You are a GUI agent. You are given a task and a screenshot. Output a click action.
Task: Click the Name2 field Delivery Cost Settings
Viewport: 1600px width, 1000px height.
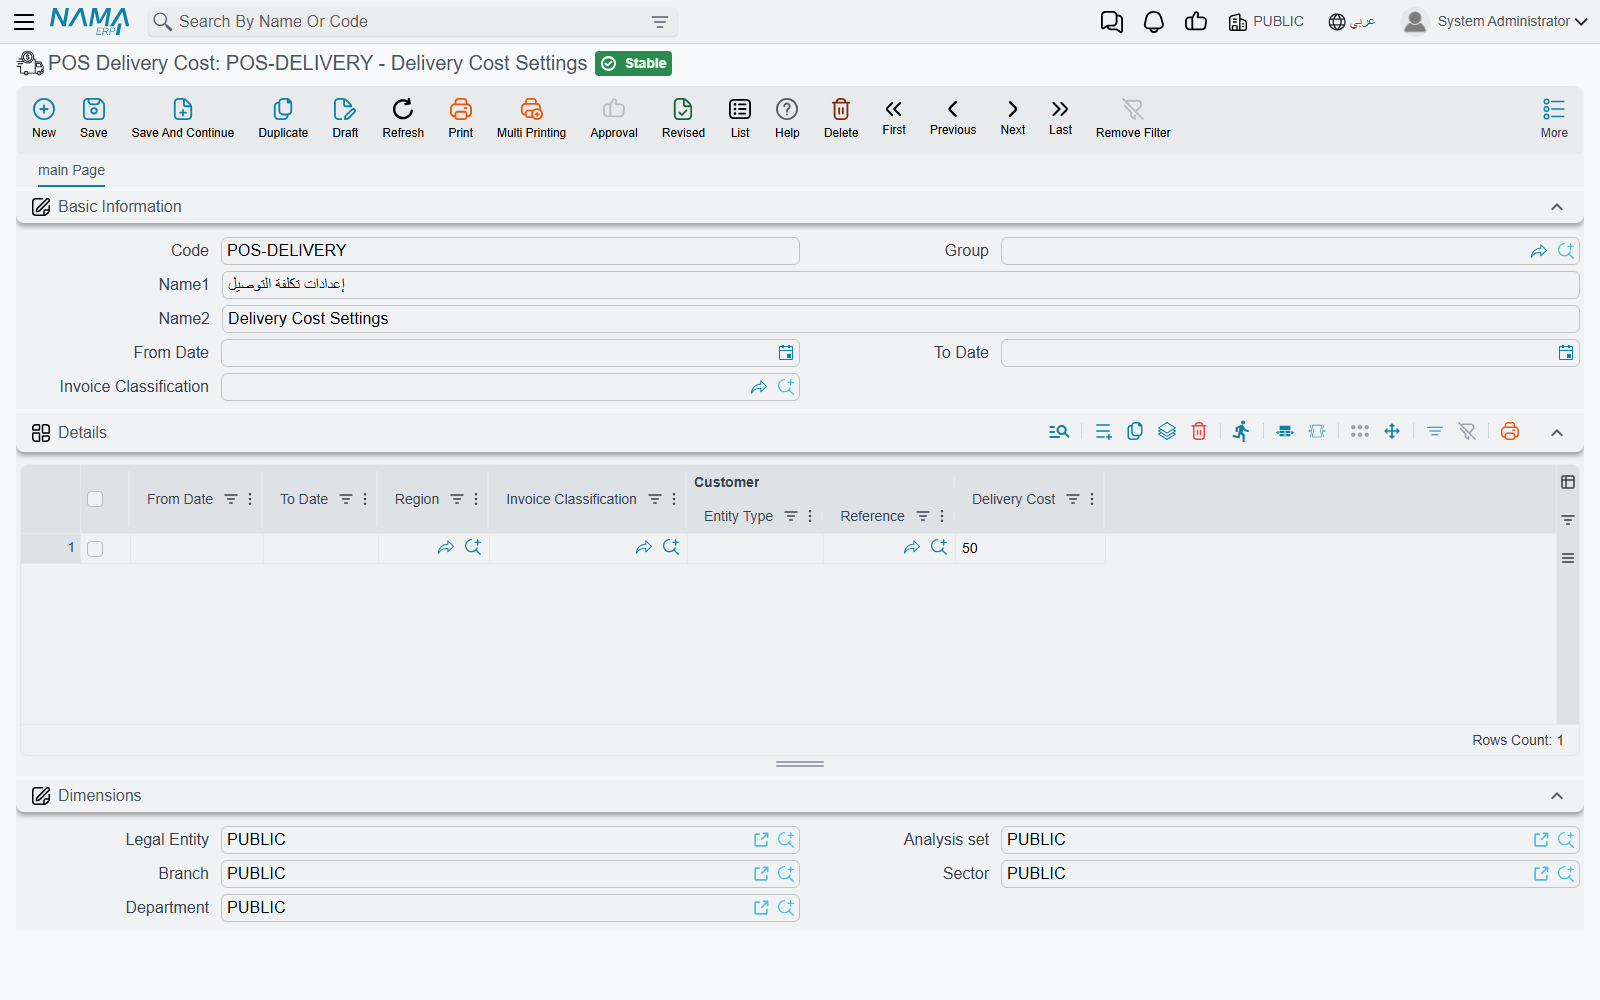click(900, 319)
